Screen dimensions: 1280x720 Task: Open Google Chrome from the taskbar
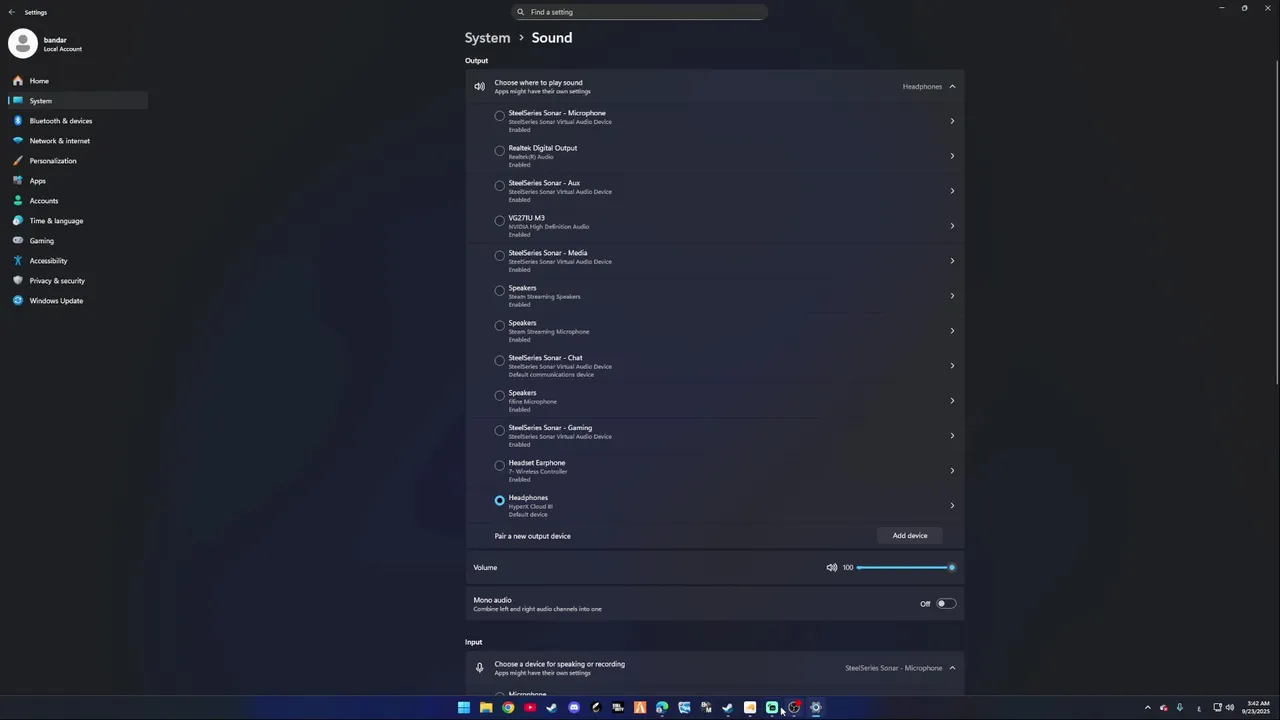(x=508, y=708)
